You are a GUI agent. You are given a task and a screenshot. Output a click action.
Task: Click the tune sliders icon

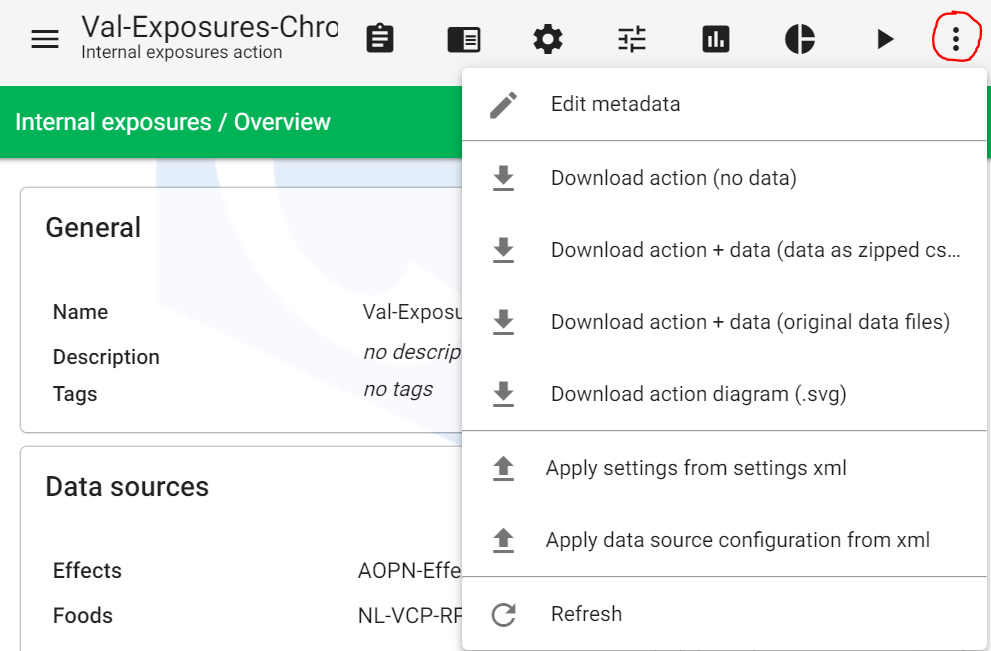[x=632, y=39]
